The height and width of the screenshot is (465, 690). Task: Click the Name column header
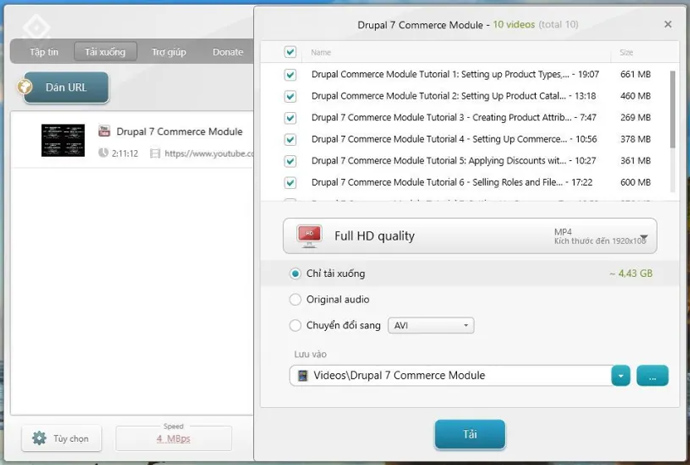coord(321,52)
